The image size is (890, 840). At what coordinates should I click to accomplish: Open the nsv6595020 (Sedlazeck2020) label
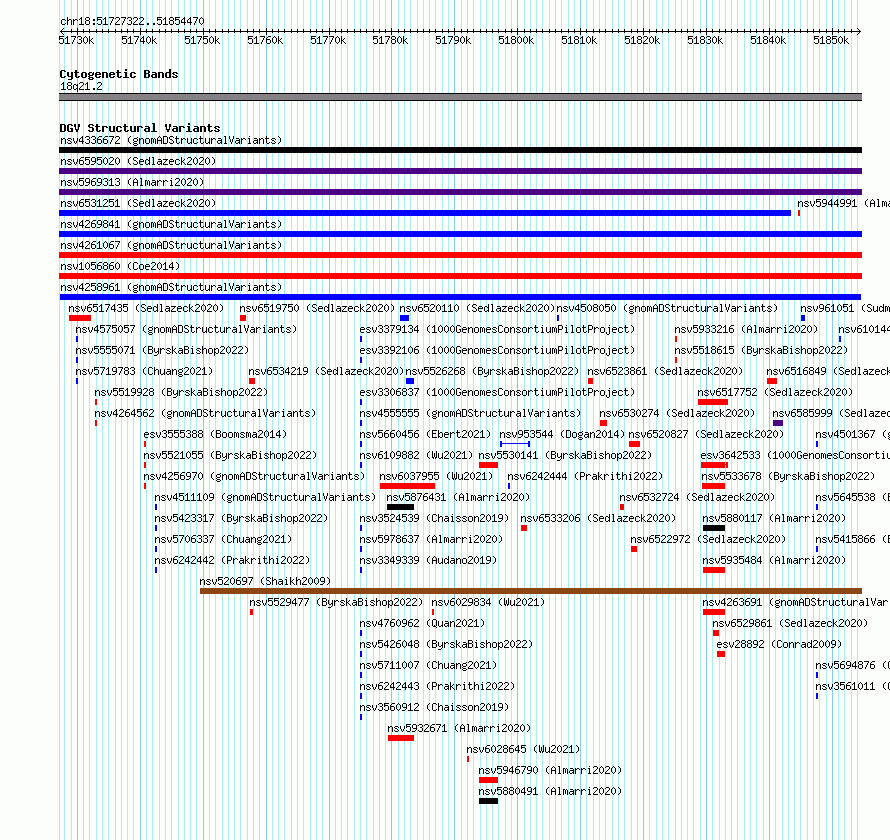pyautogui.click(x=138, y=161)
